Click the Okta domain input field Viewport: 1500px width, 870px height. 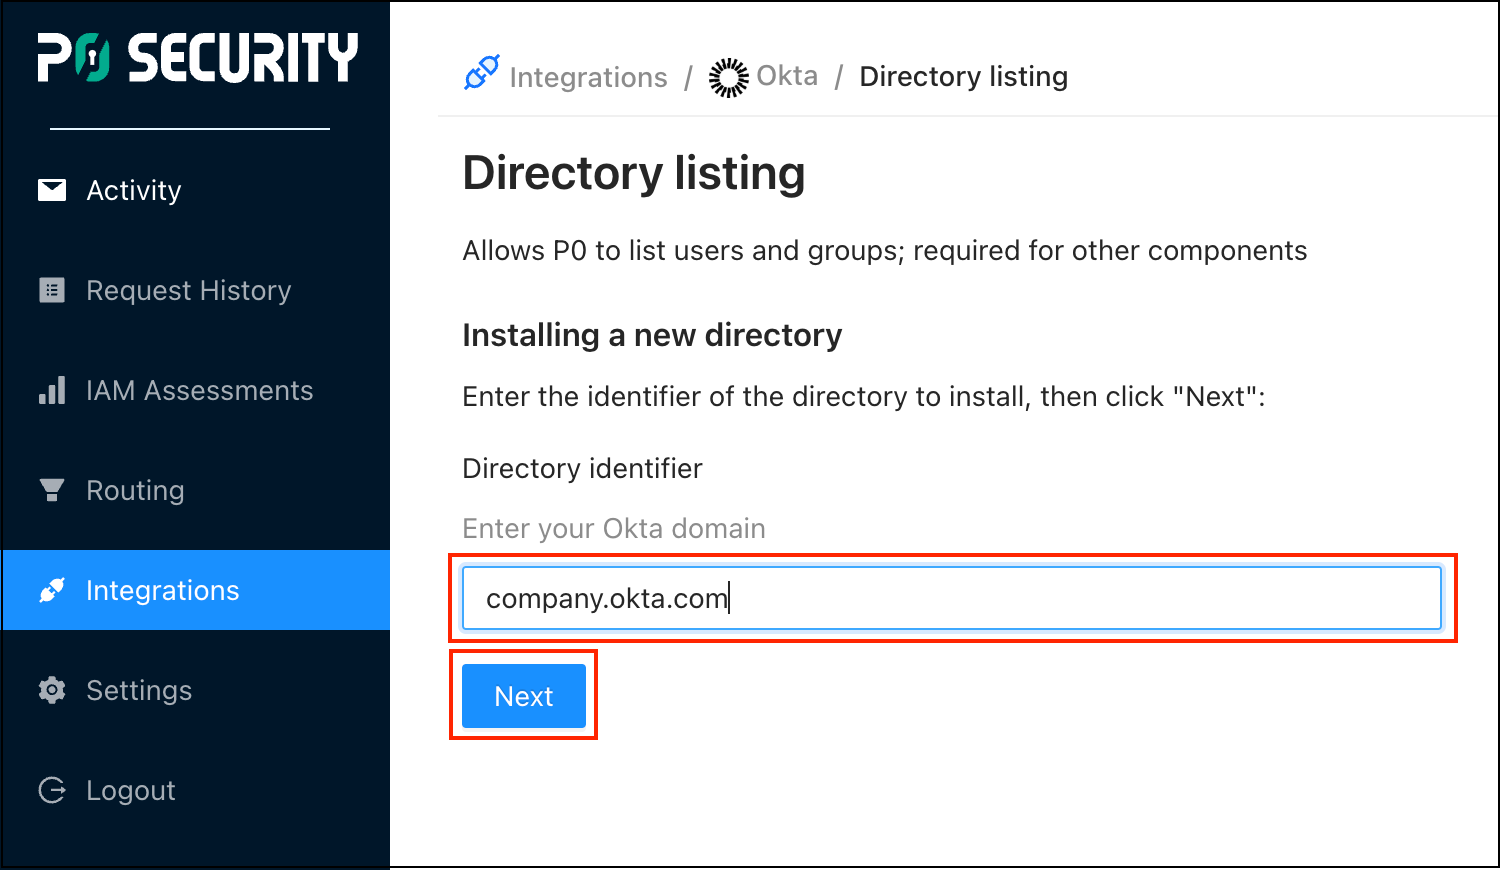950,597
